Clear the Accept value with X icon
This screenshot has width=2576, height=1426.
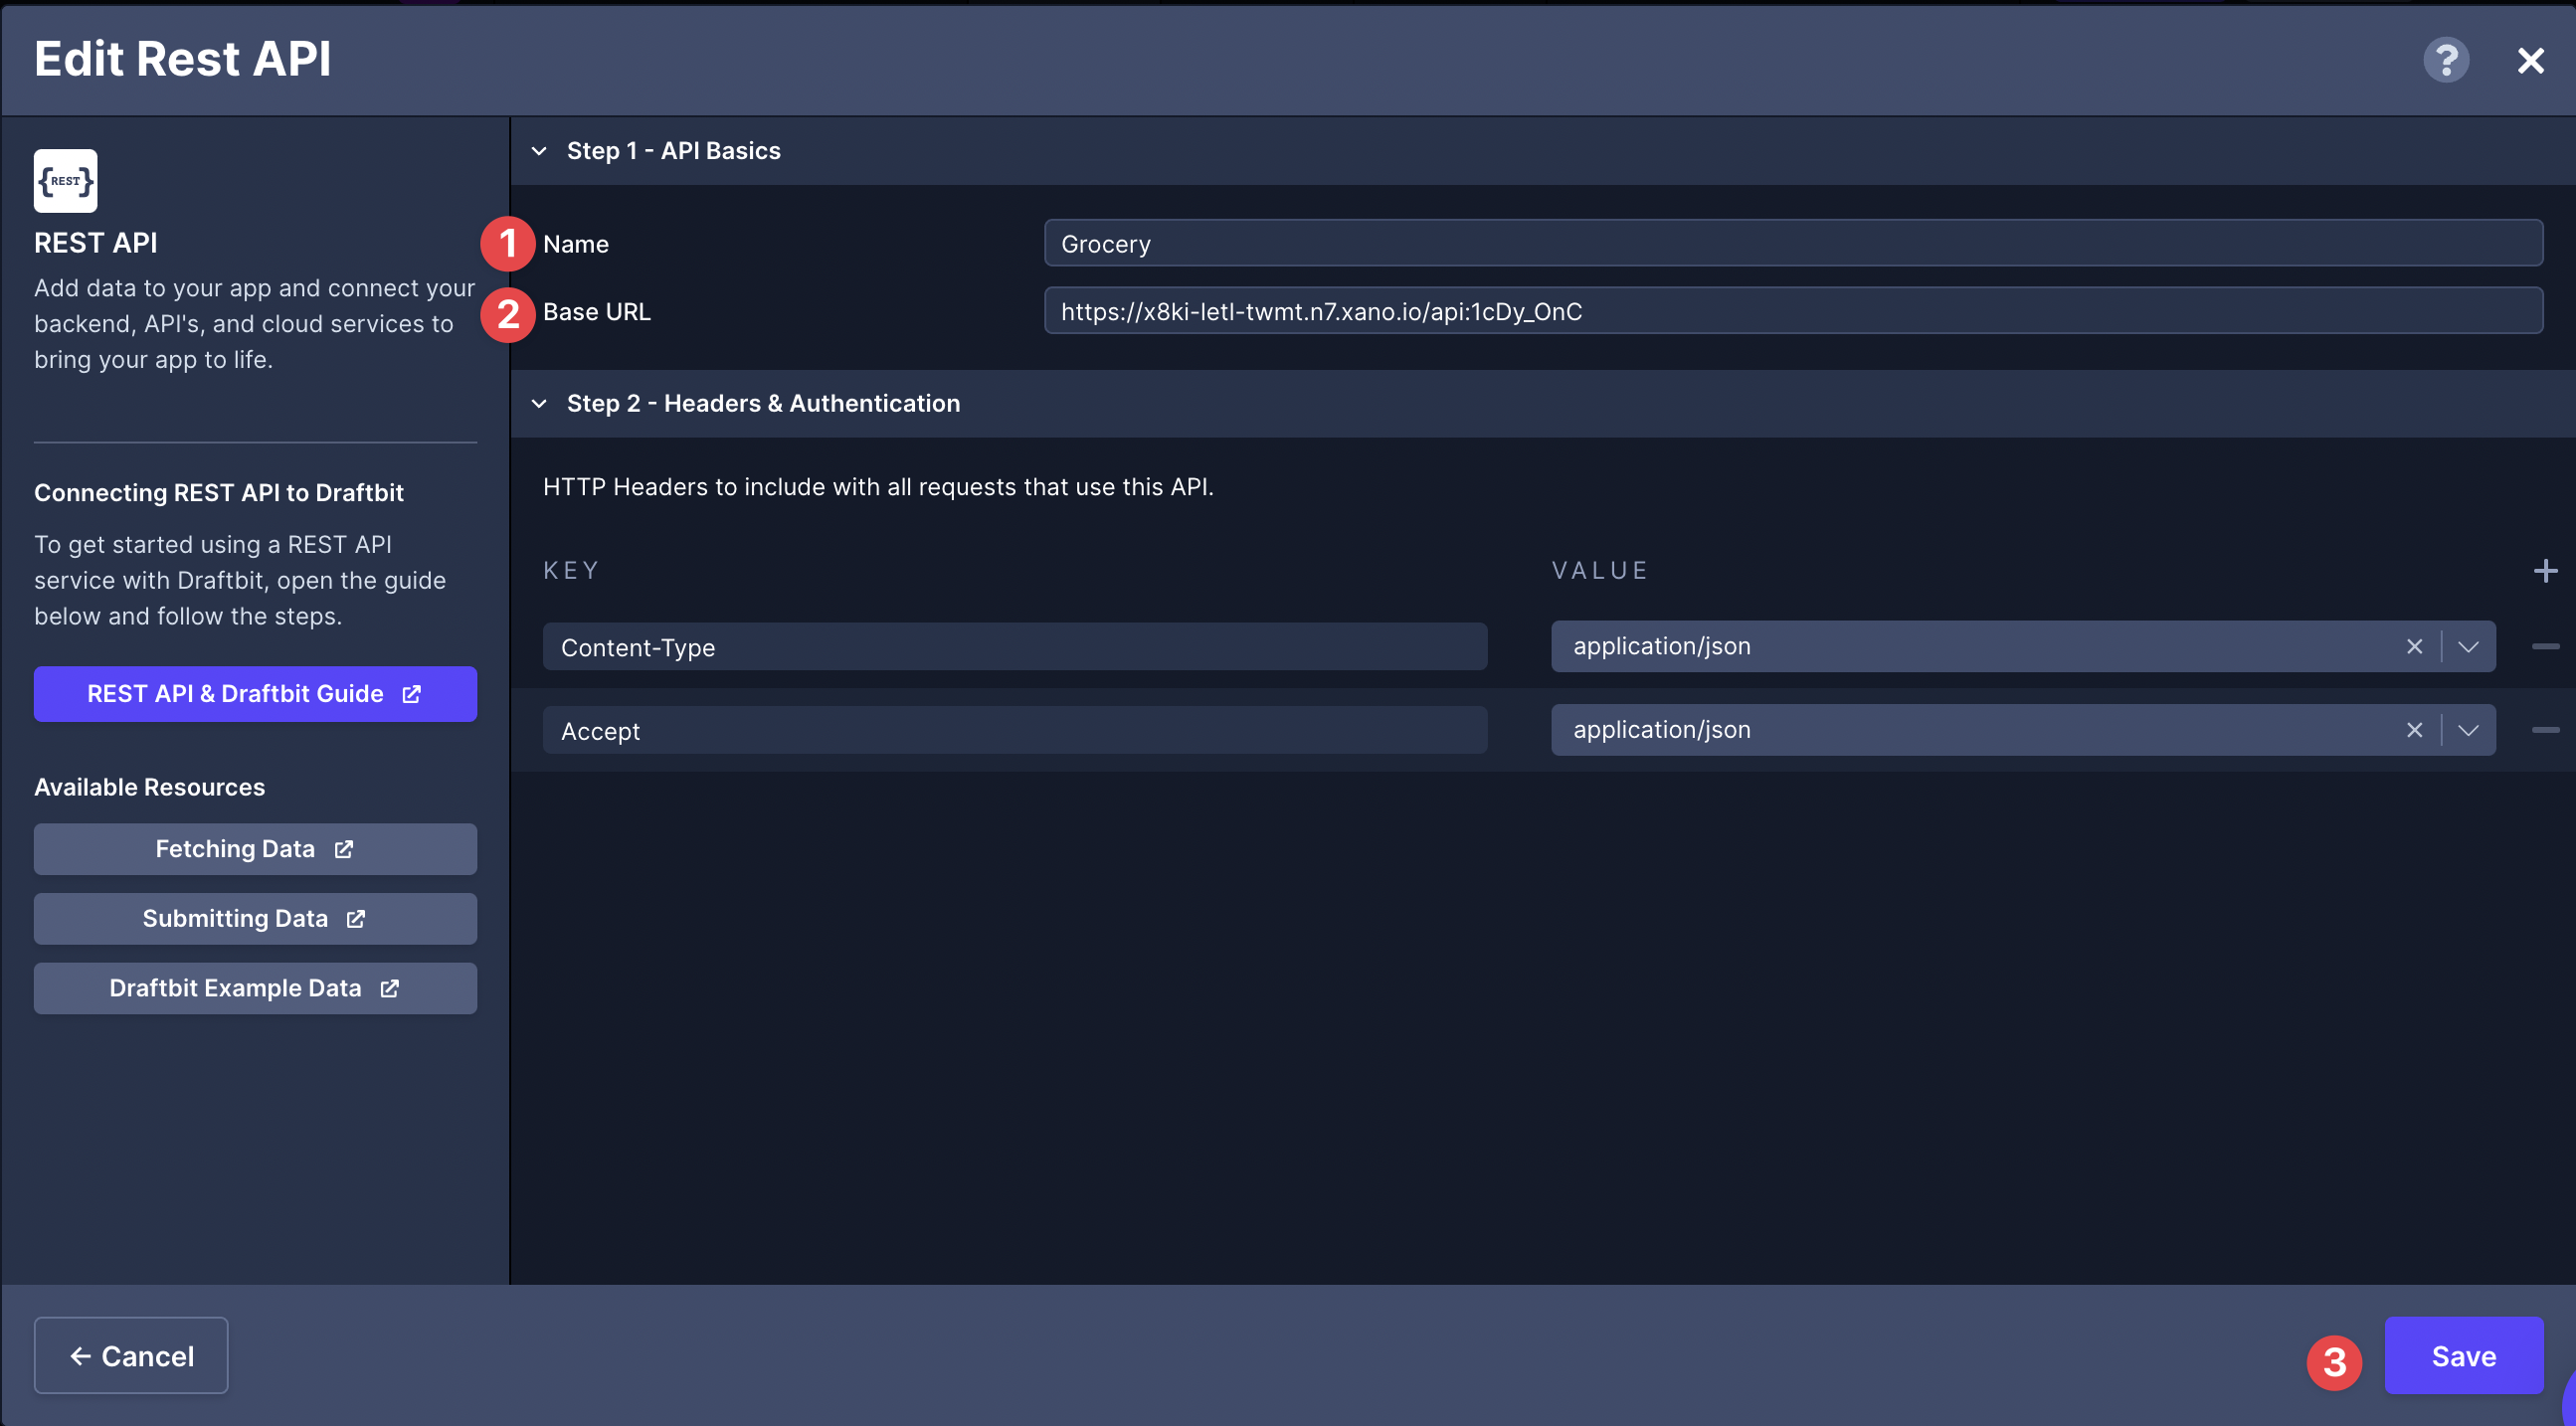pyautogui.click(x=2414, y=731)
